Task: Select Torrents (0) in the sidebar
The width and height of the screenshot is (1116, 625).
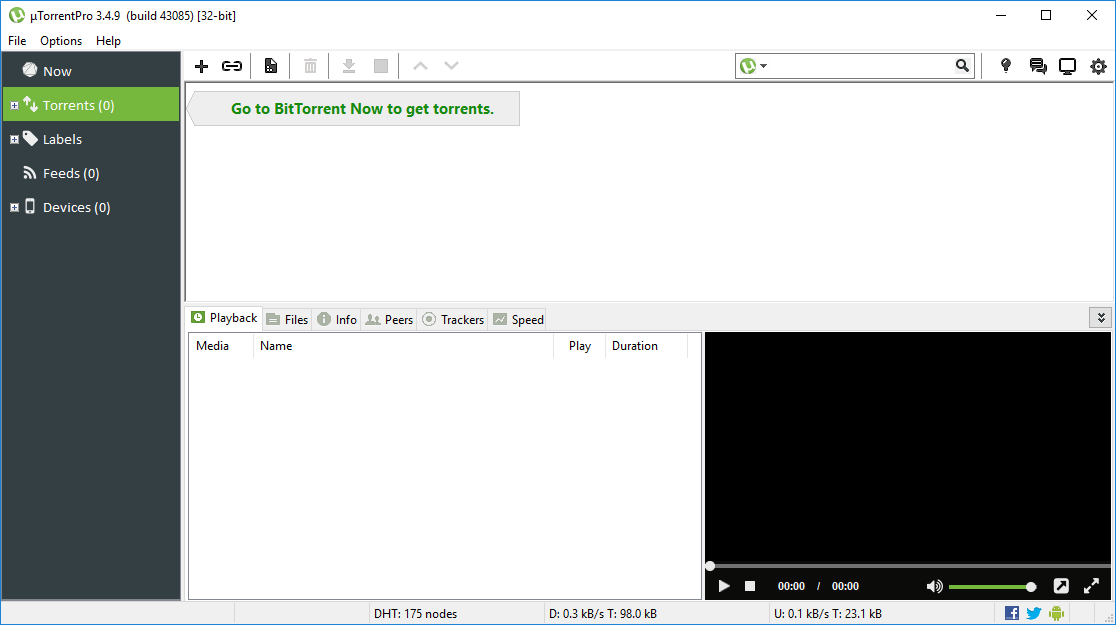Action: 90,105
